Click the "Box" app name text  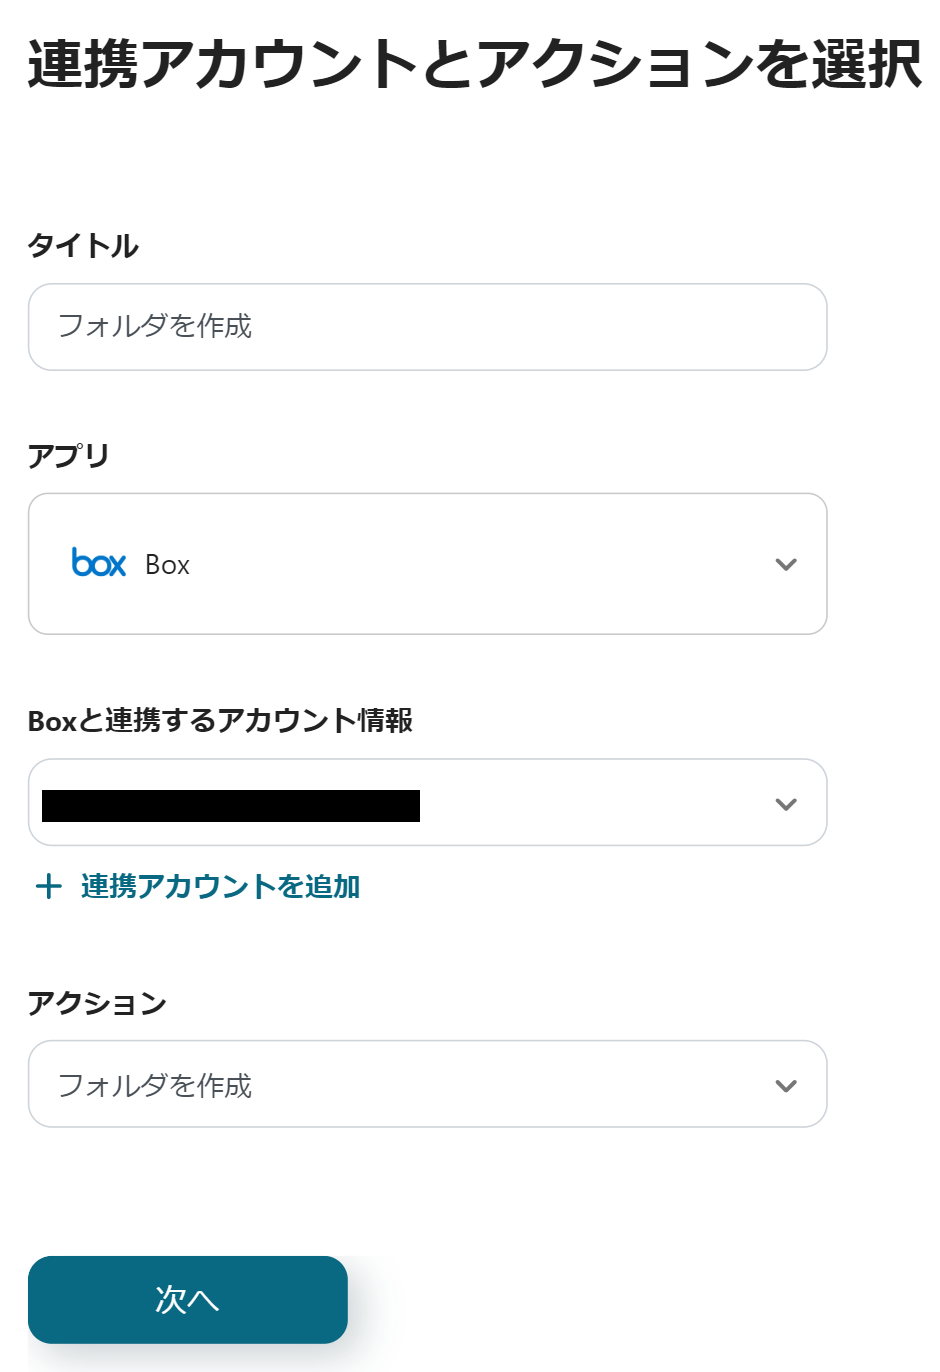click(167, 565)
